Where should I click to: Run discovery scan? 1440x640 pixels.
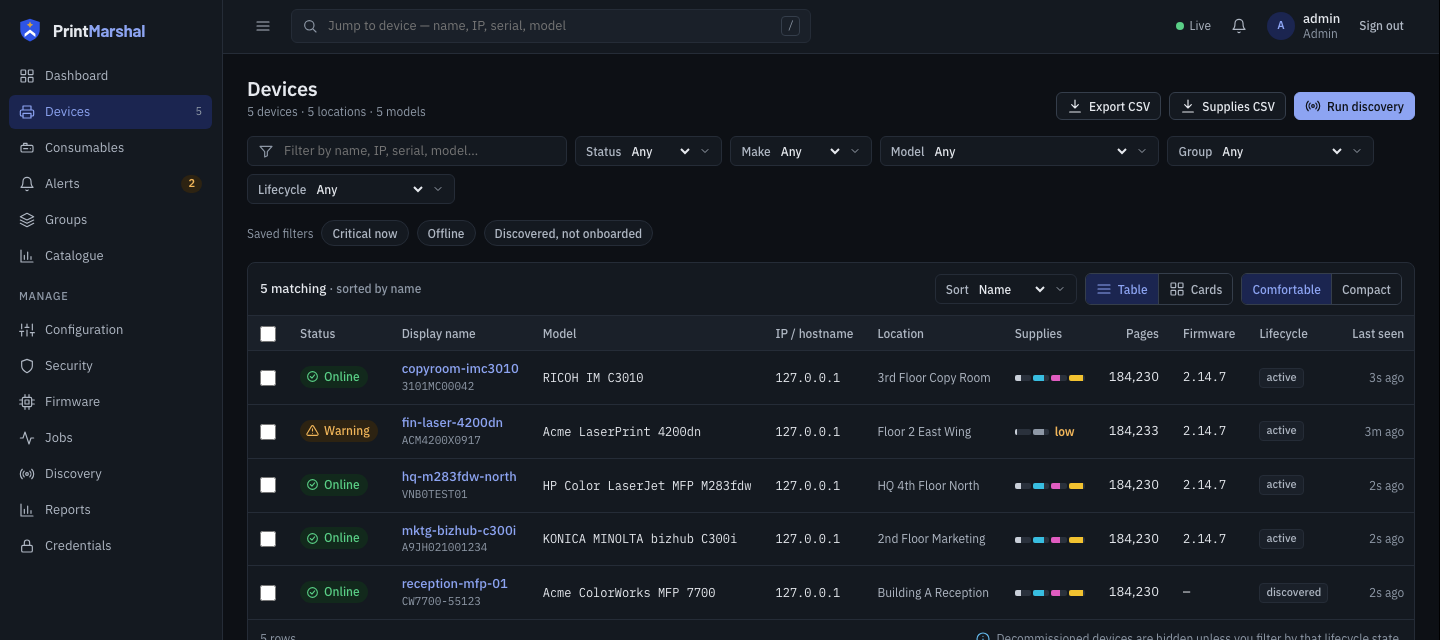point(1354,106)
